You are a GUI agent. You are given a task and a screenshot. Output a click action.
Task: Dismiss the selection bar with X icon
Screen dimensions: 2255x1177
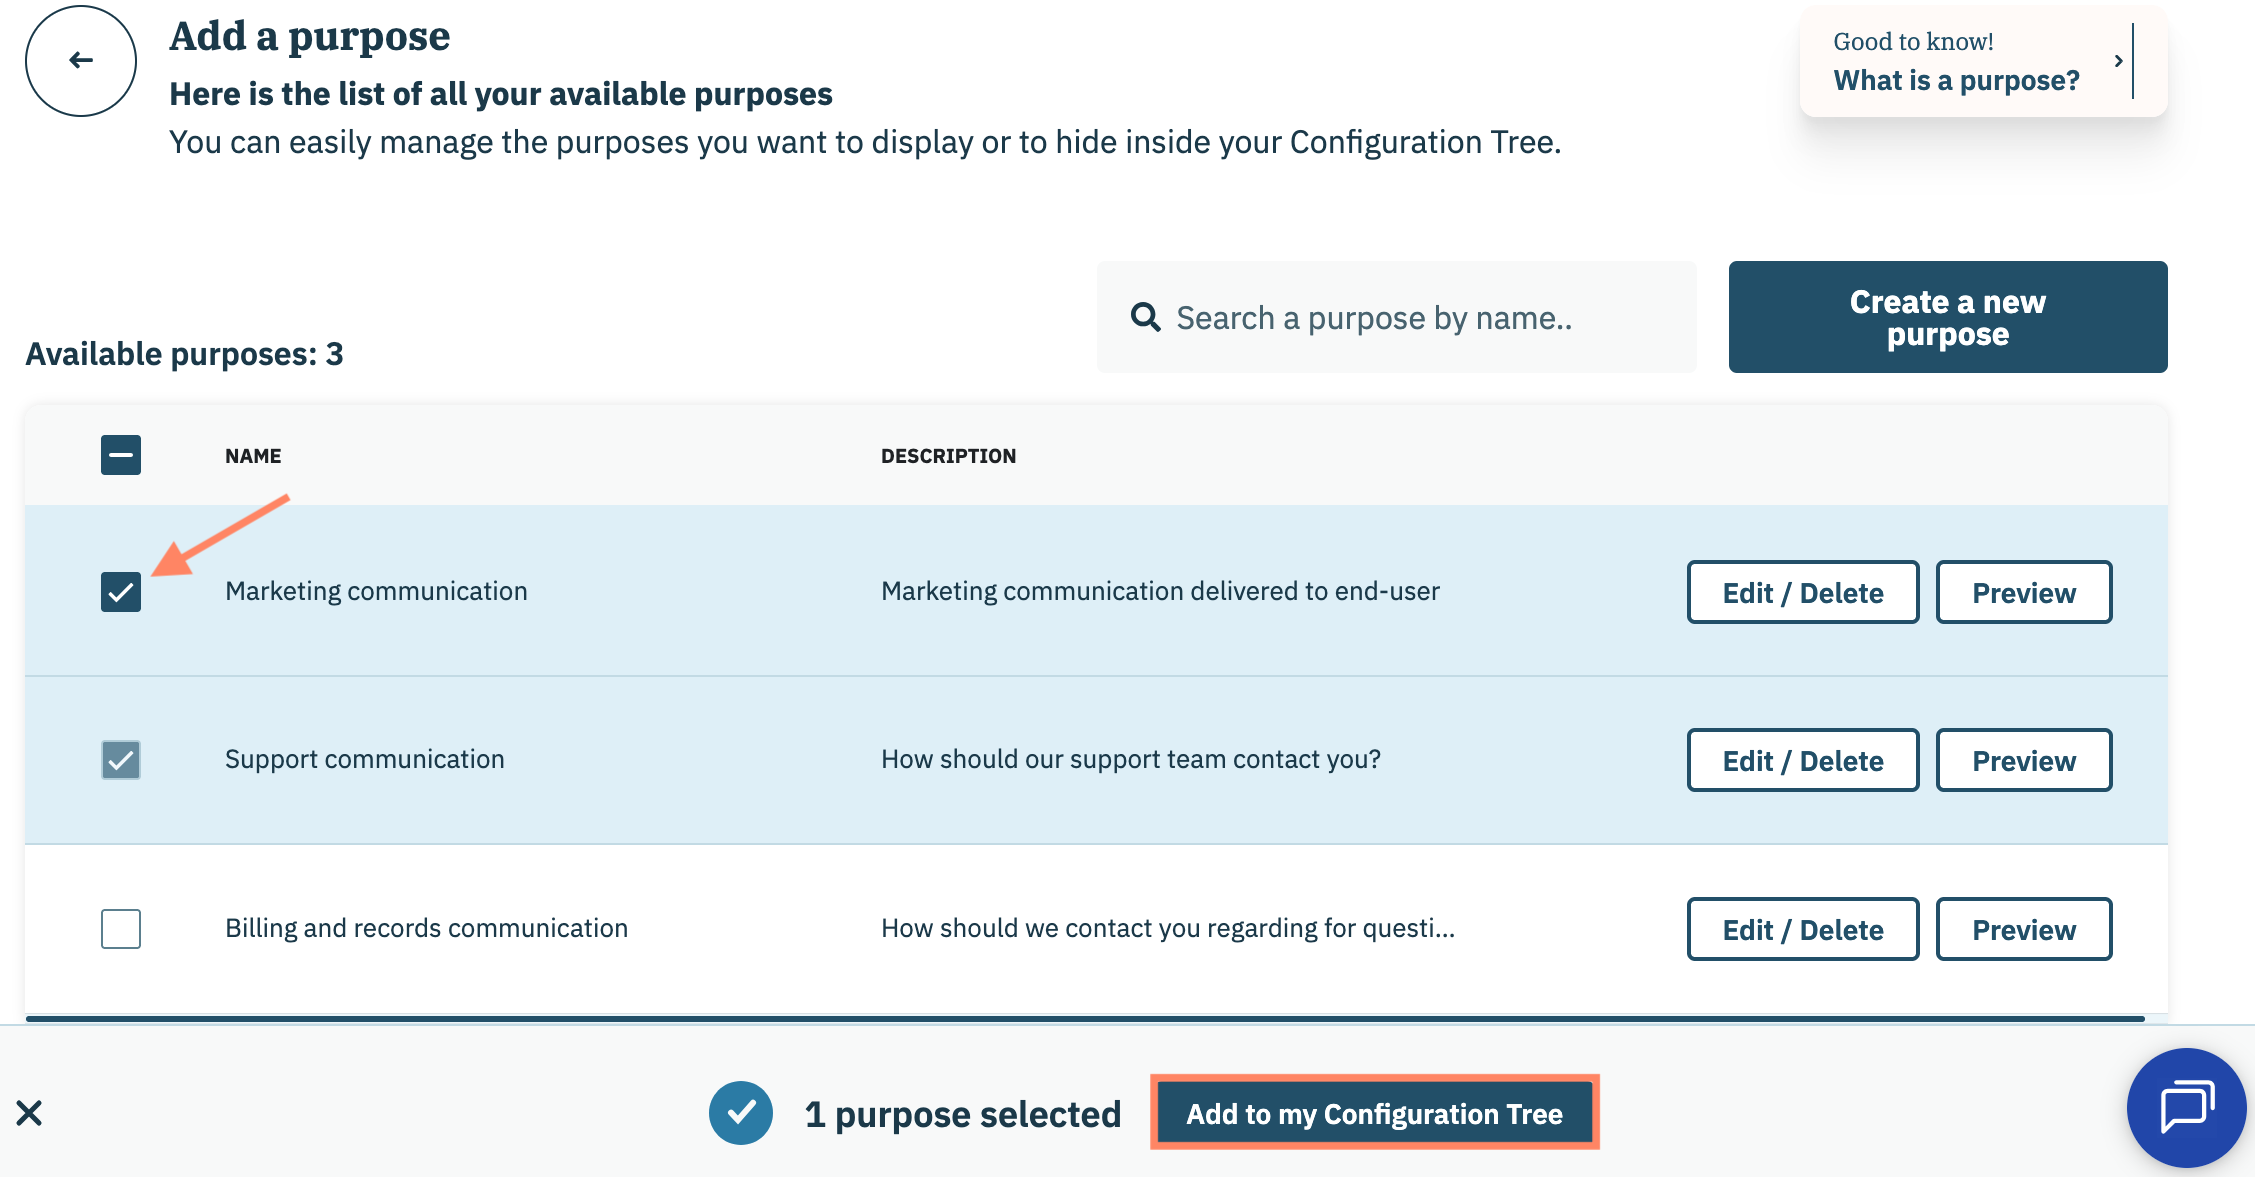click(29, 1113)
